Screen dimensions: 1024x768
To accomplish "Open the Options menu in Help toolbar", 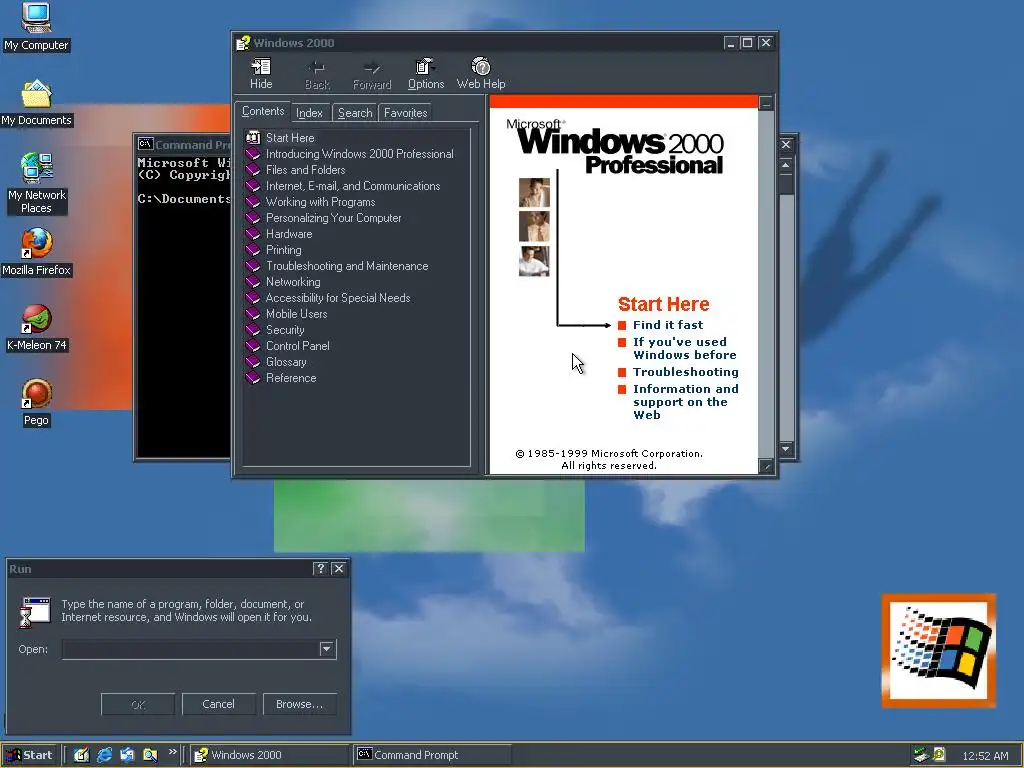I will (426, 73).
